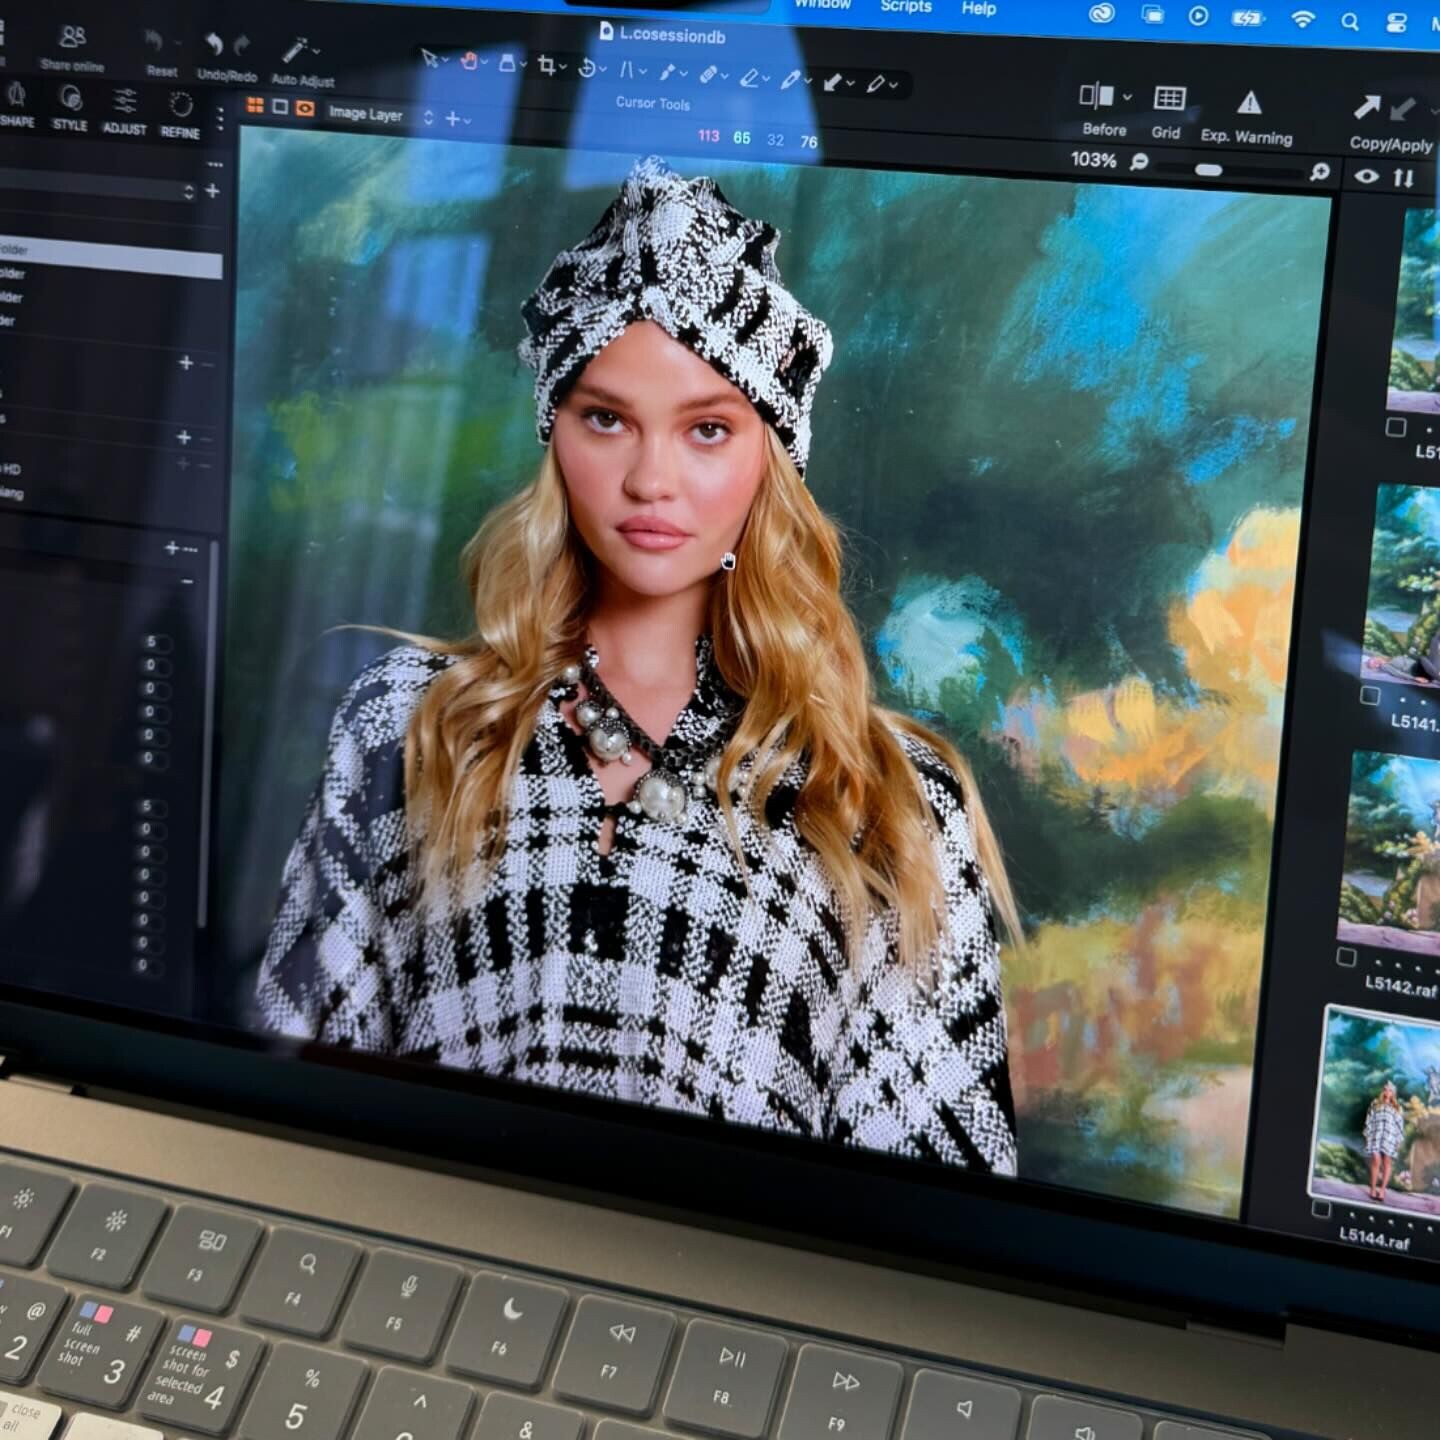Image resolution: width=1440 pixels, height=1440 pixels.
Task: Switch to the REFINE tool tab
Action: coord(180,115)
